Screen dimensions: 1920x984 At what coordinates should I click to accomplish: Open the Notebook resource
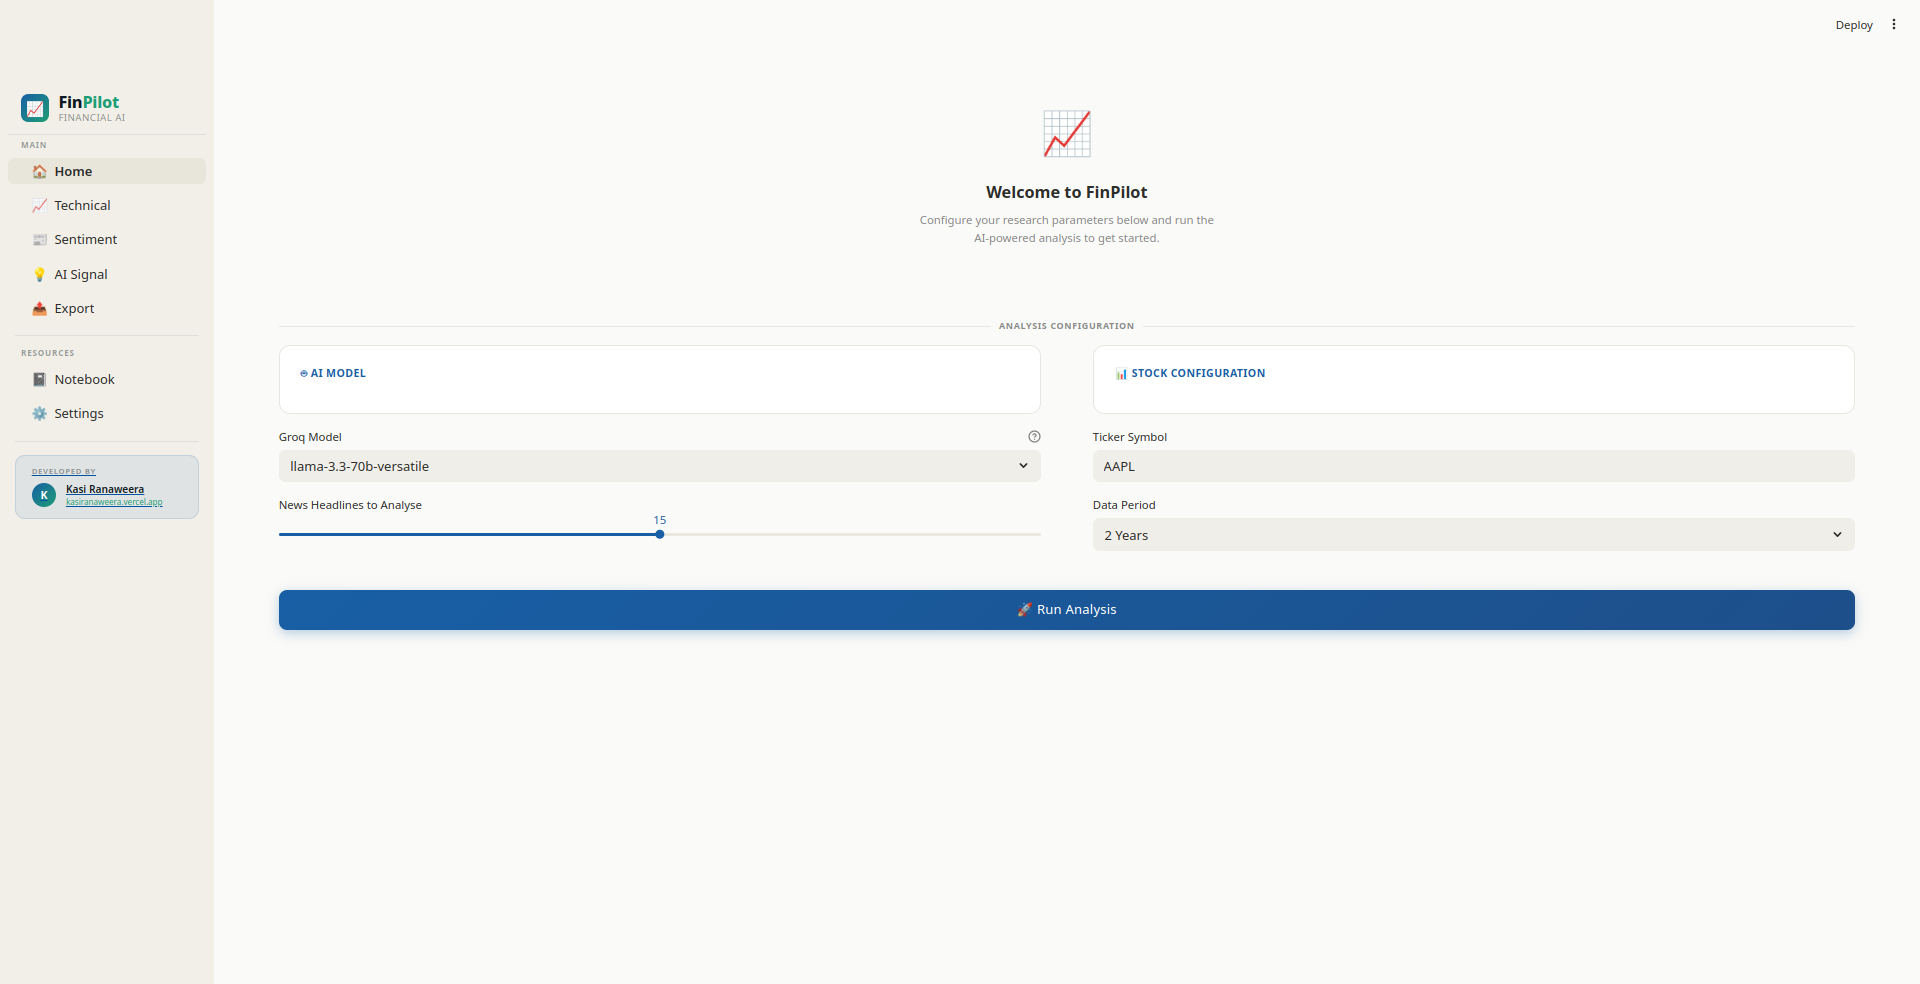click(x=107, y=380)
